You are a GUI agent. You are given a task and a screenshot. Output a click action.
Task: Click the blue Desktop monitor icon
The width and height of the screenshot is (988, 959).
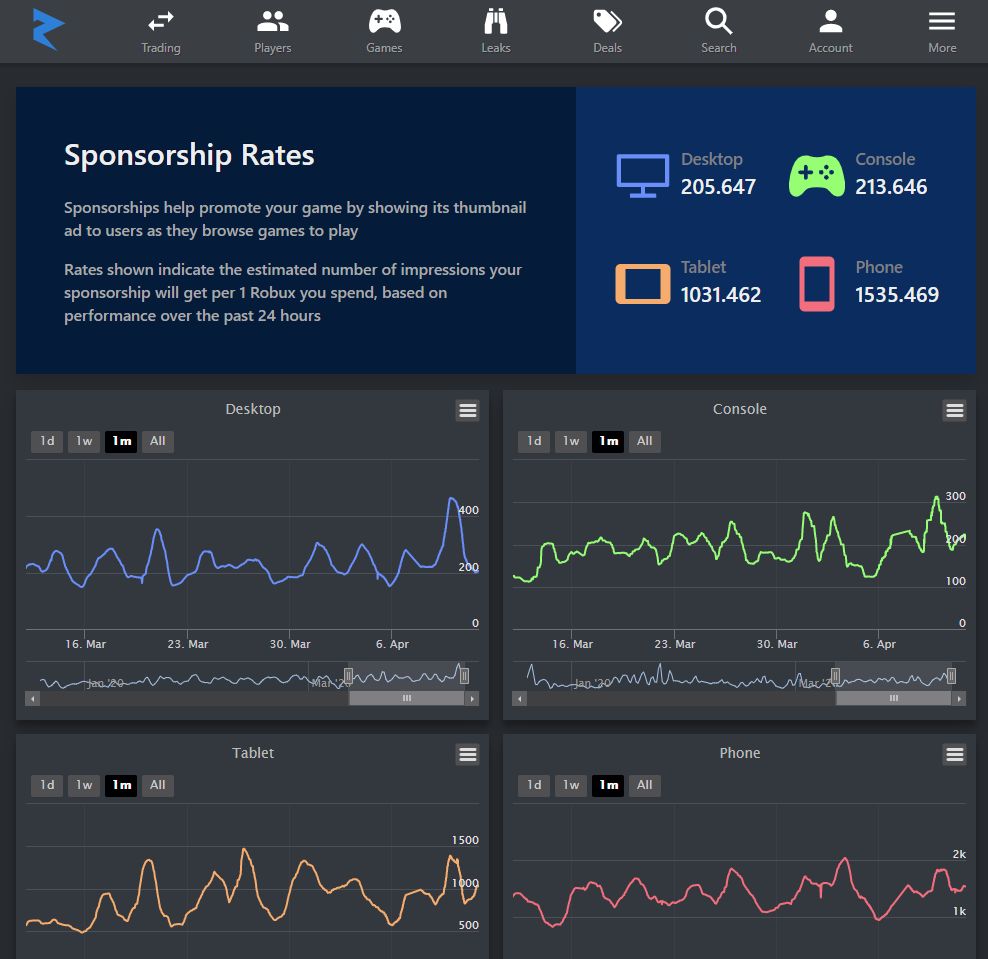click(643, 176)
